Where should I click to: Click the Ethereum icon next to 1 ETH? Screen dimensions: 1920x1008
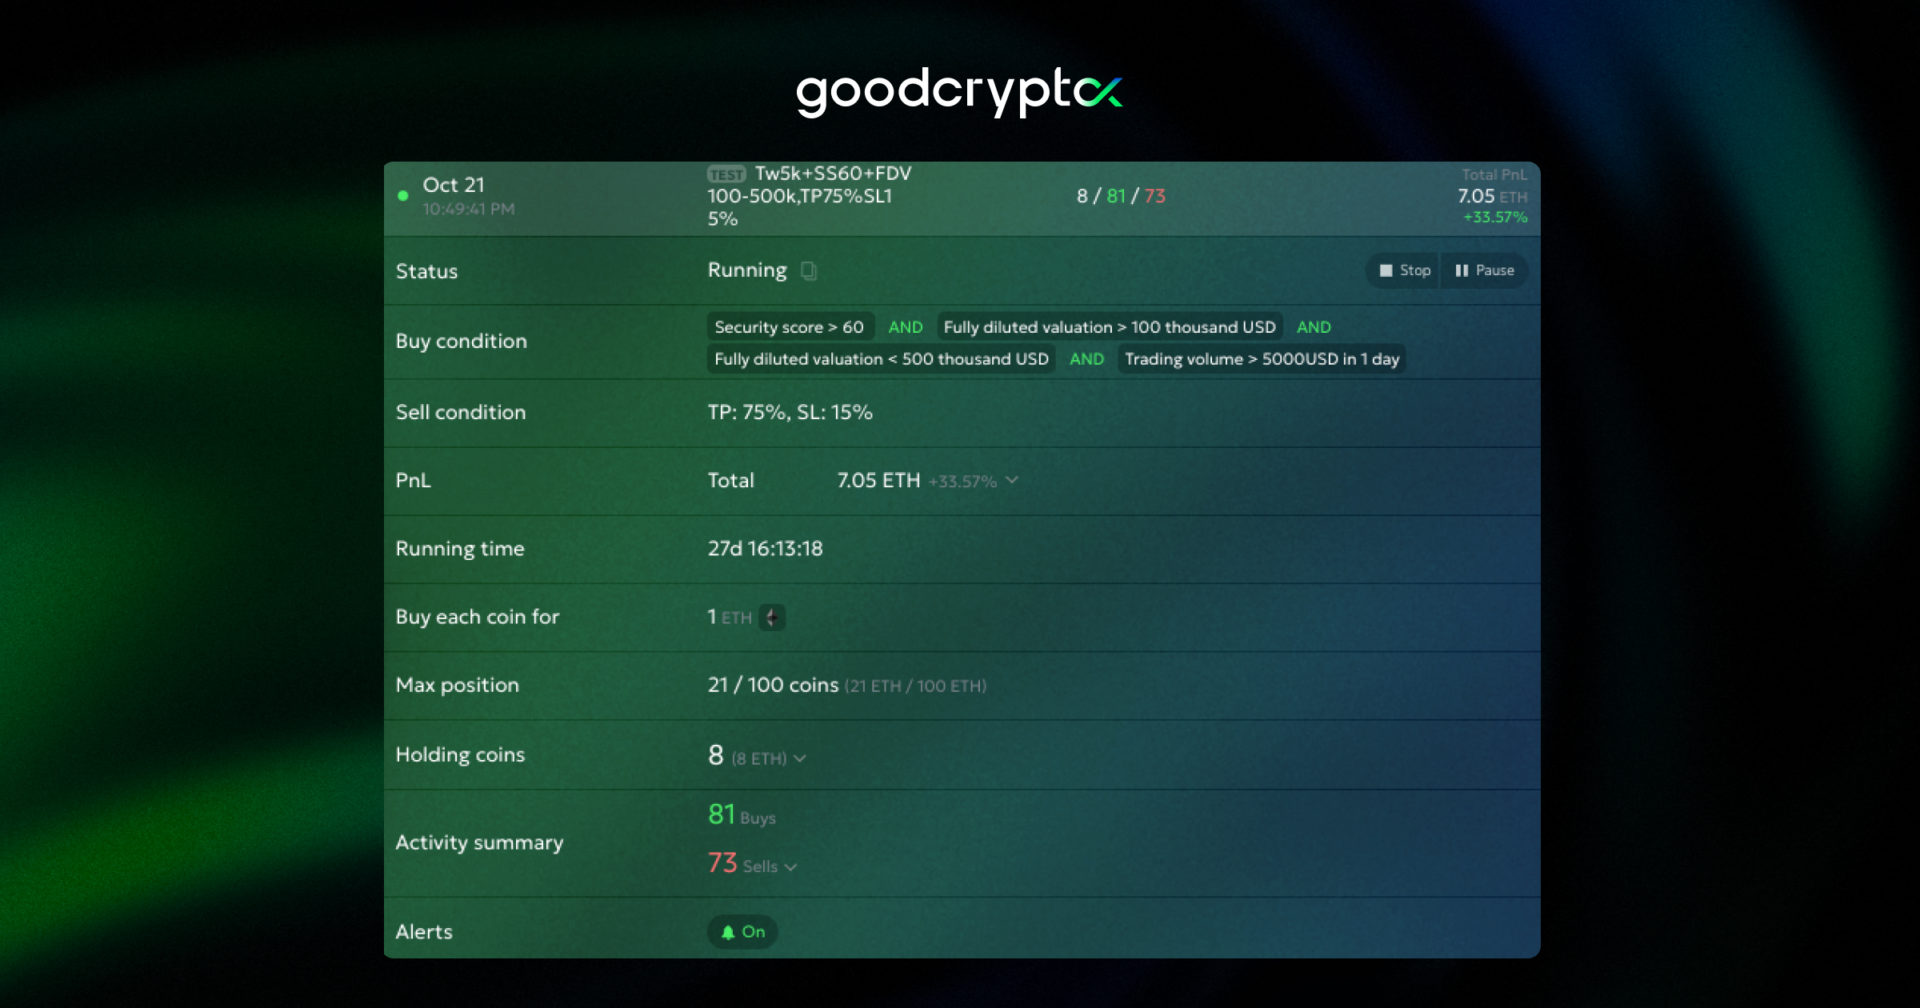[772, 618]
